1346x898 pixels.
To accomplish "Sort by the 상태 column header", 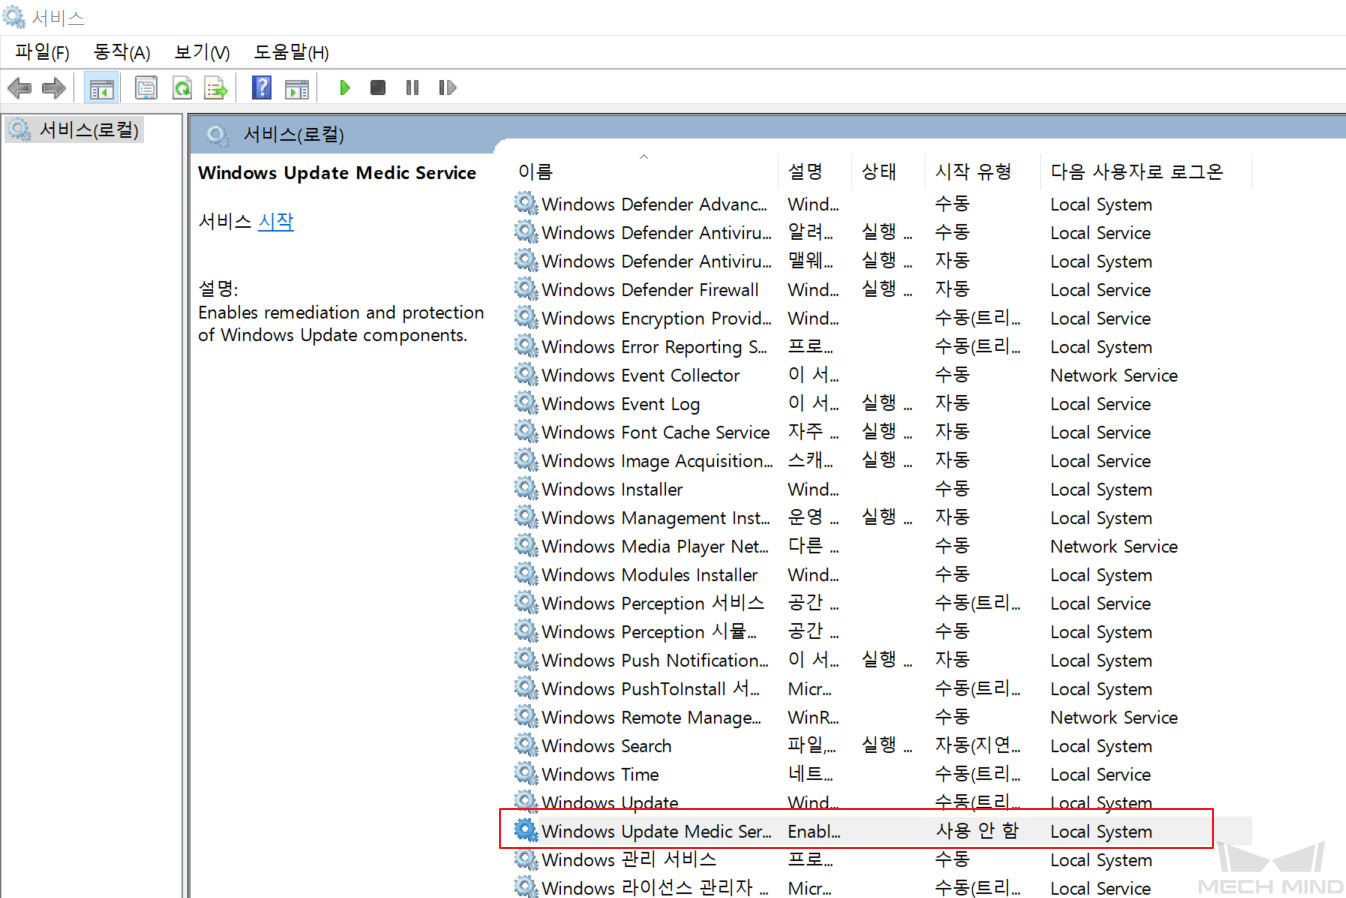I will (879, 172).
